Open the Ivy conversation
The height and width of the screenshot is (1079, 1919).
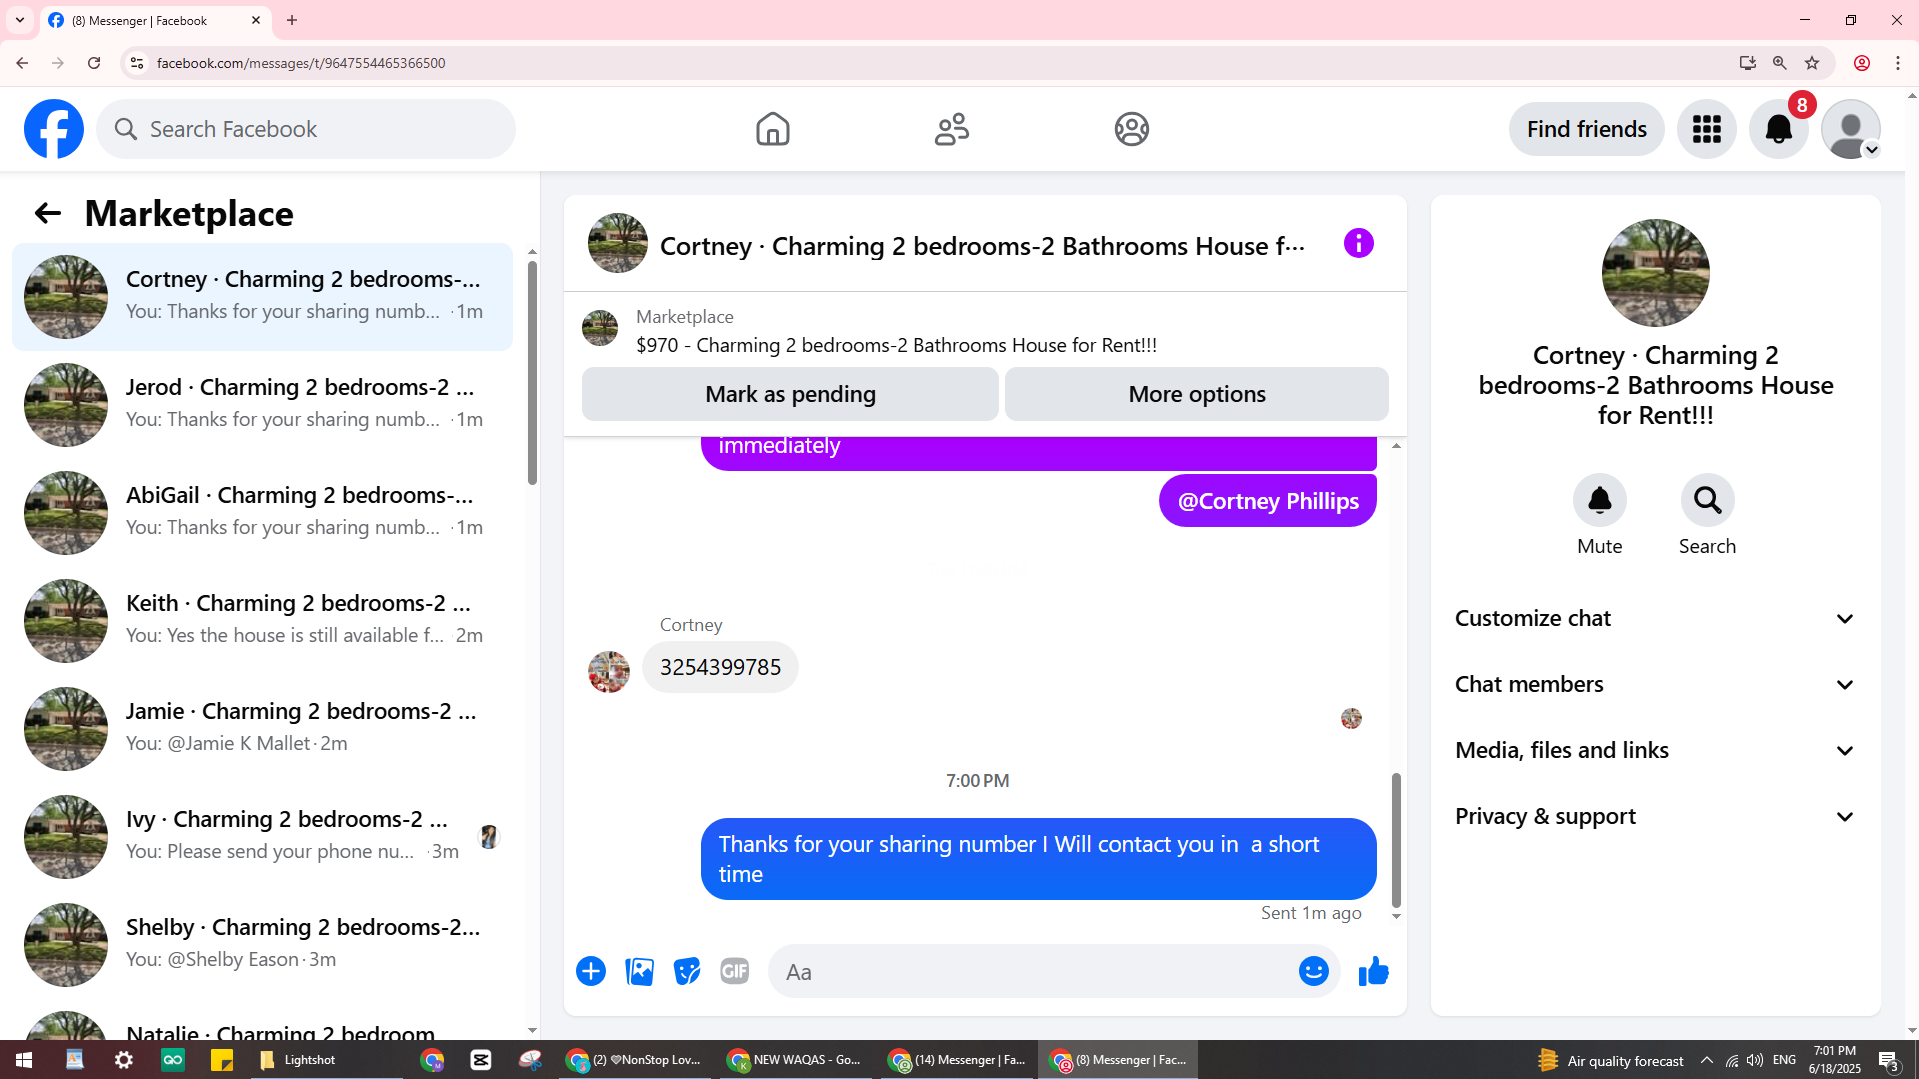tap(262, 837)
